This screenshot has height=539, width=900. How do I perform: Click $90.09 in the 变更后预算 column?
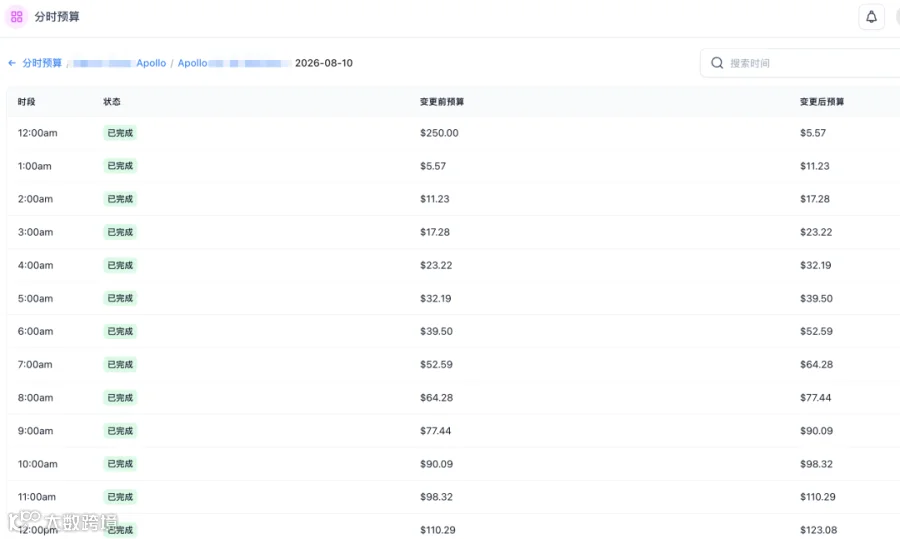click(x=816, y=431)
